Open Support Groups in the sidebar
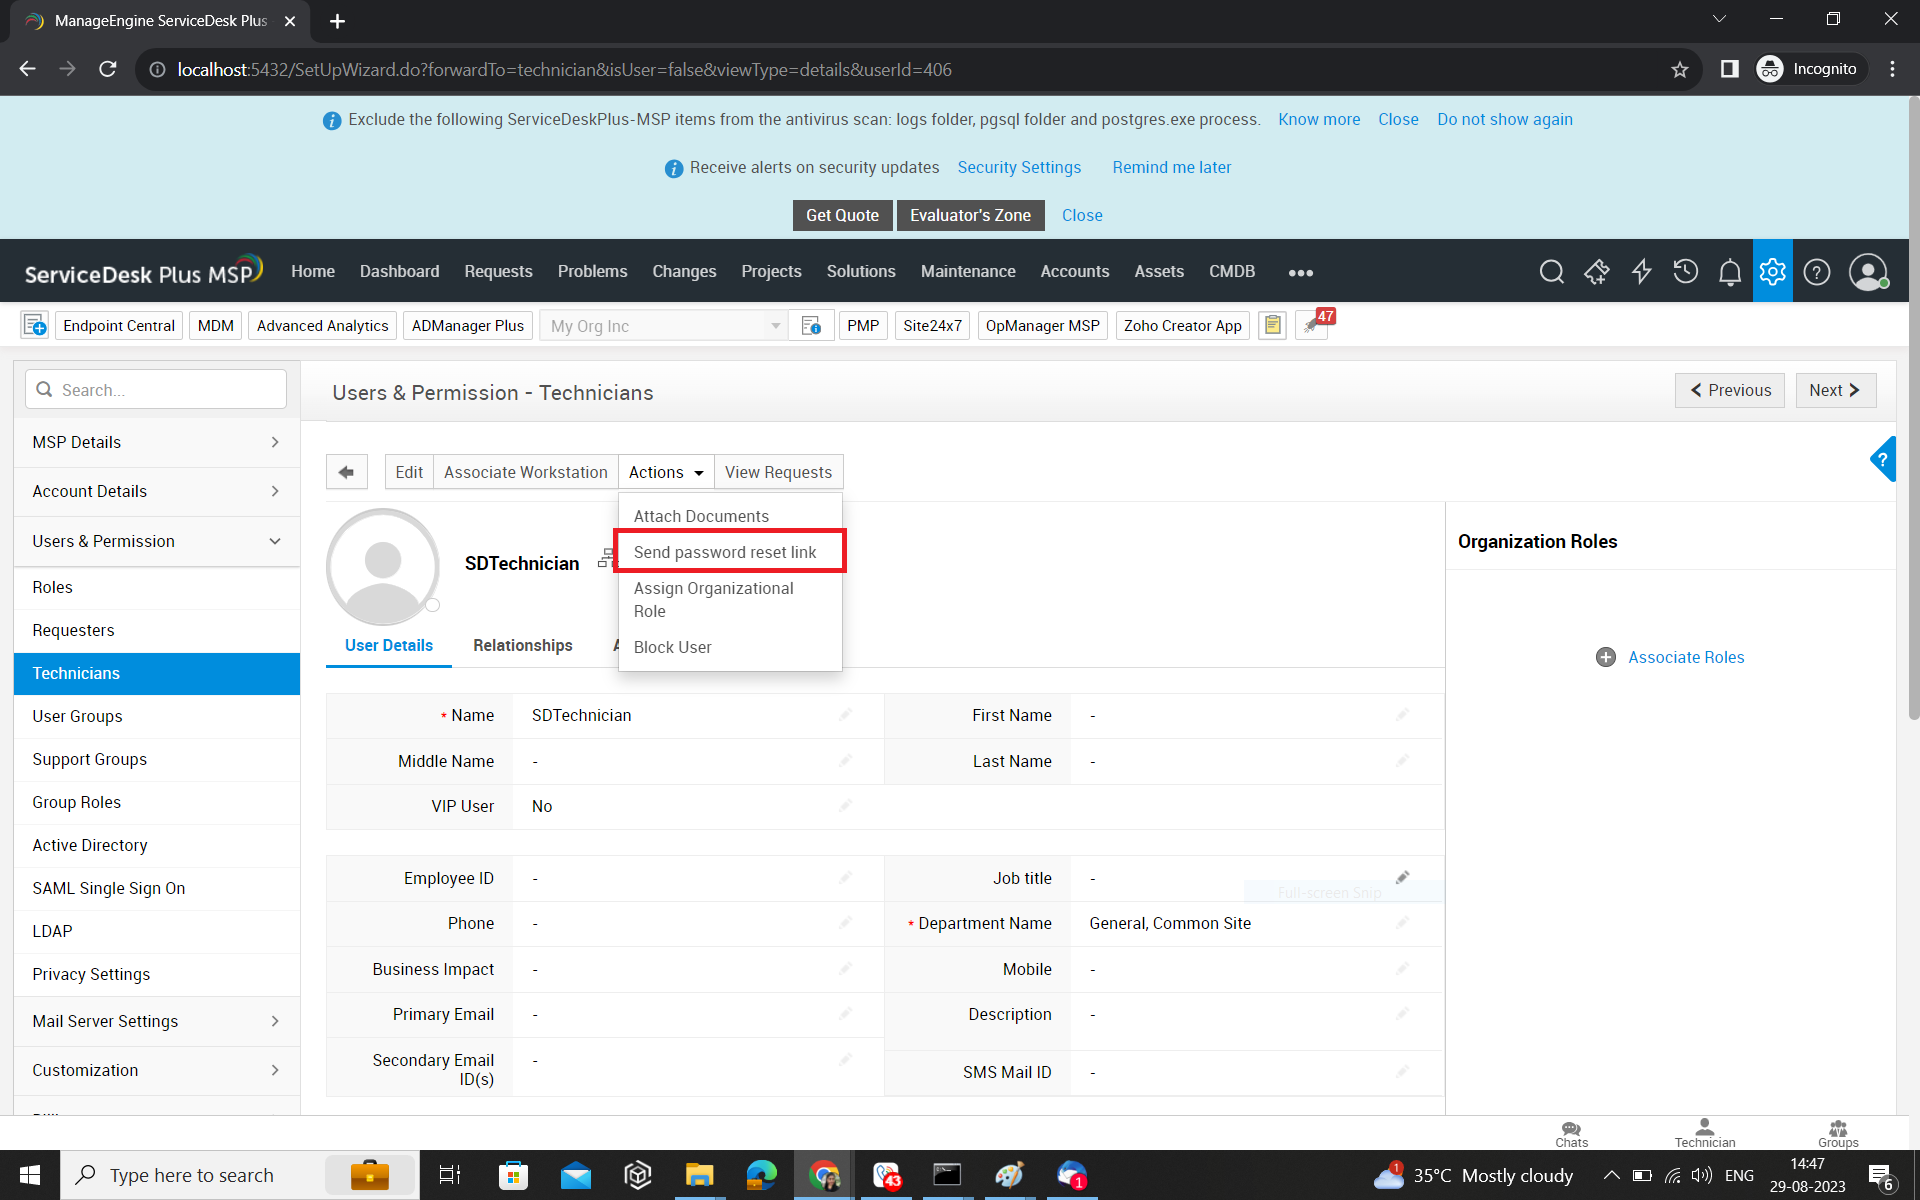Image resolution: width=1920 pixels, height=1200 pixels. (157, 759)
